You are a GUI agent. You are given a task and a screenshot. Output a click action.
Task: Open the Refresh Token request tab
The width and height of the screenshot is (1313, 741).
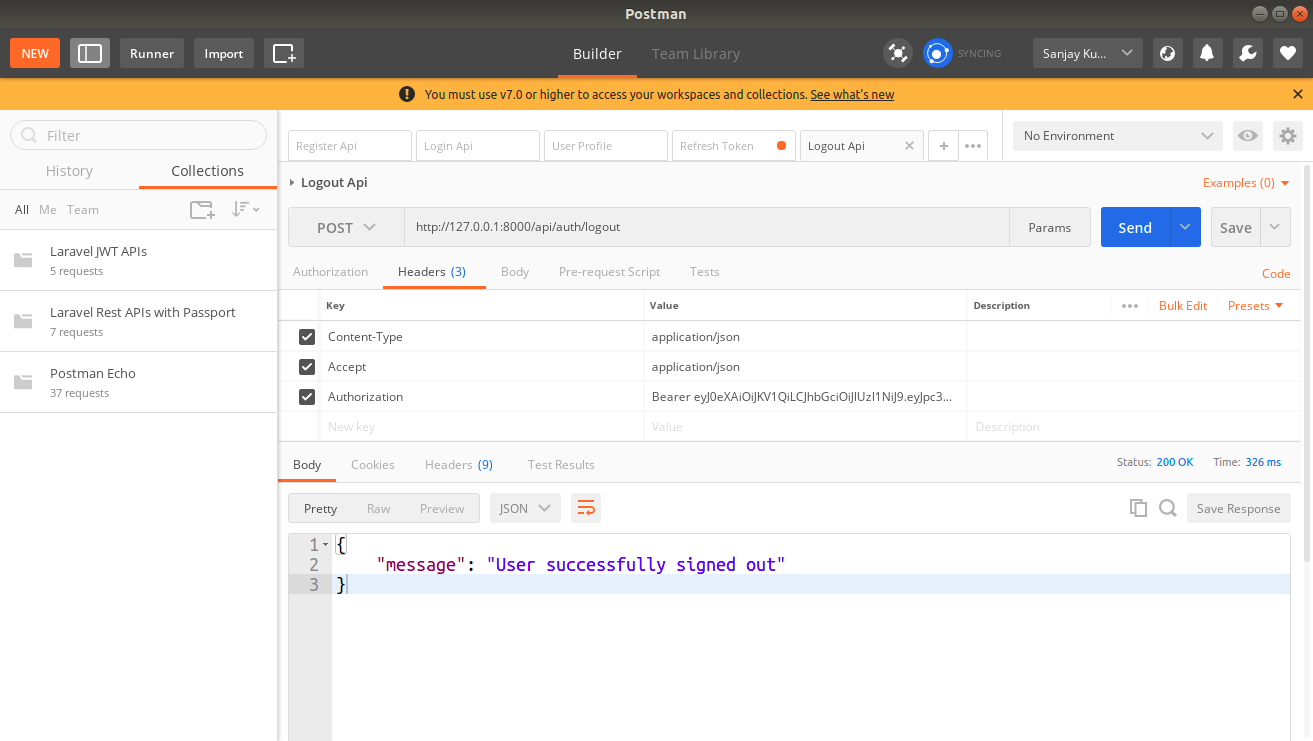pyautogui.click(x=724, y=146)
